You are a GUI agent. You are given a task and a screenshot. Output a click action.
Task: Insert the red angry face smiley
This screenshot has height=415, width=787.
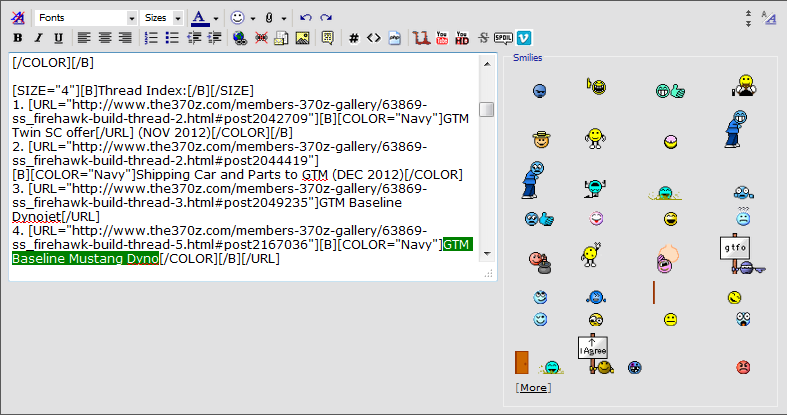(x=743, y=367)
